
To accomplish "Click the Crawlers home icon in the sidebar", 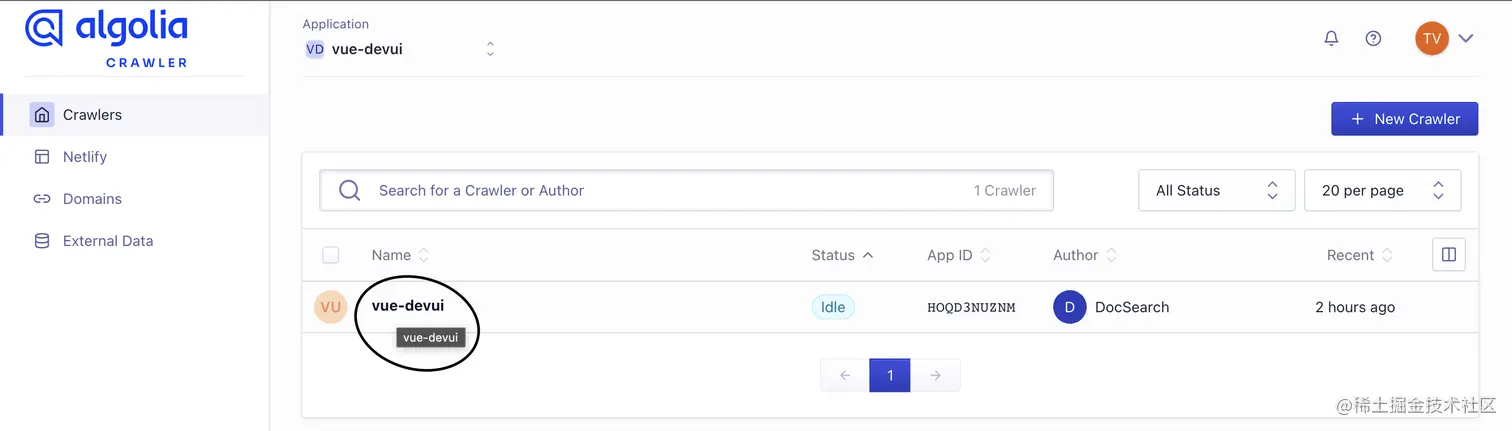I will point(42,115).
